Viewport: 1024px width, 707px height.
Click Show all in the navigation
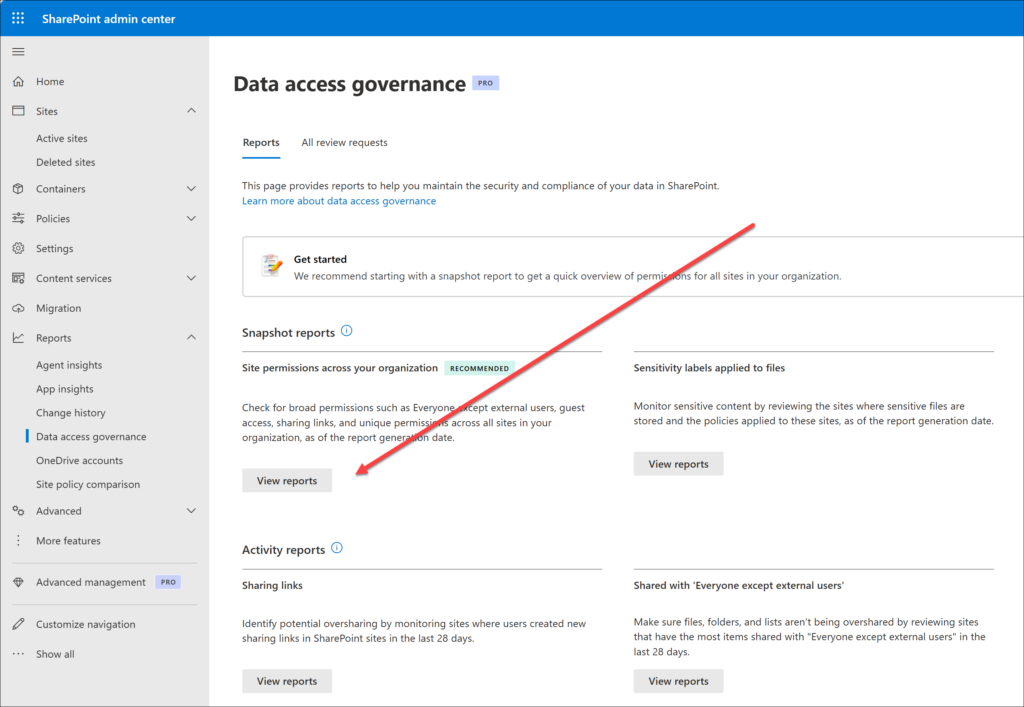point(55,655)
